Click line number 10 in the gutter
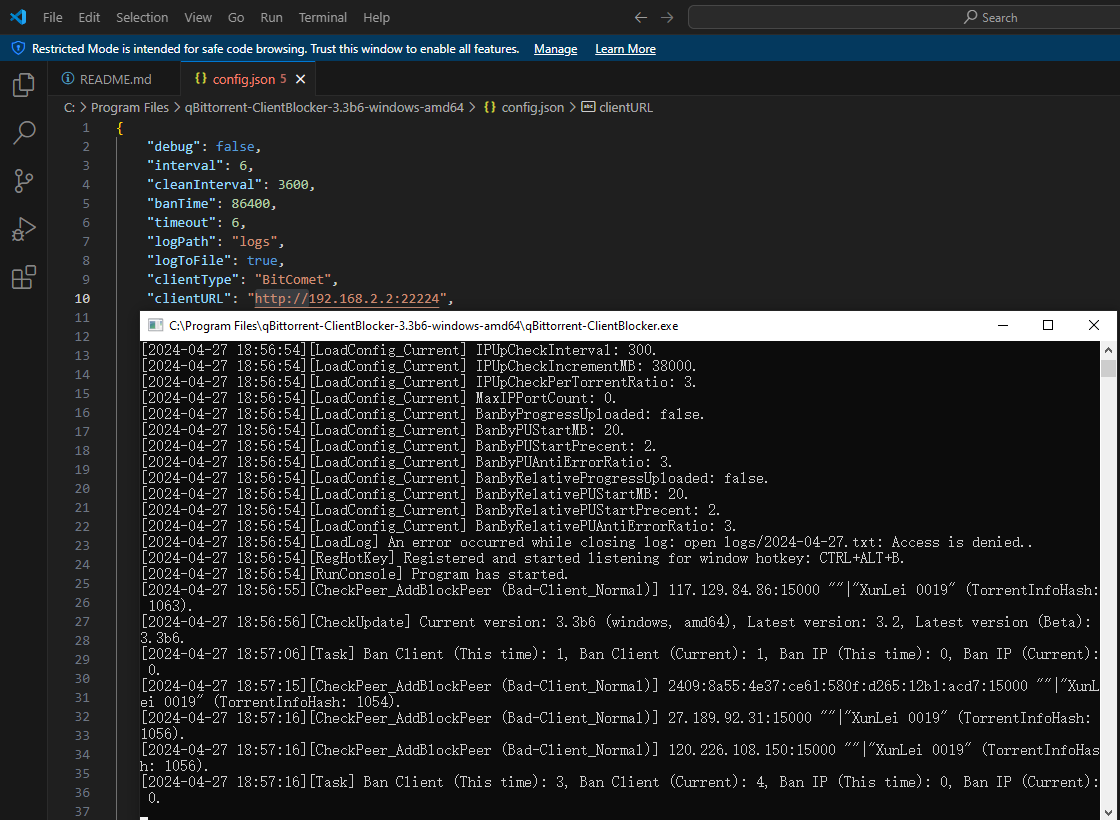Viewport: 1120px width, 820px height. 82,299
